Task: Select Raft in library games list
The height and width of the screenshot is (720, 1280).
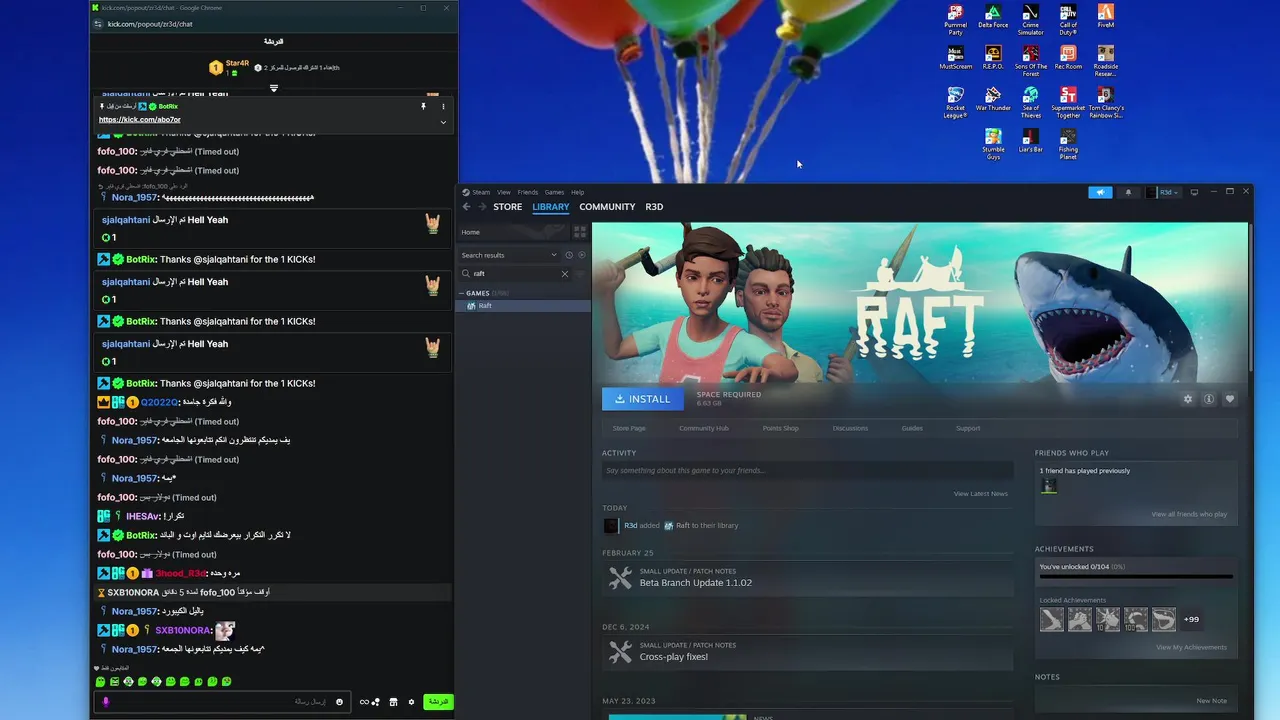Action: pos(524,306)
